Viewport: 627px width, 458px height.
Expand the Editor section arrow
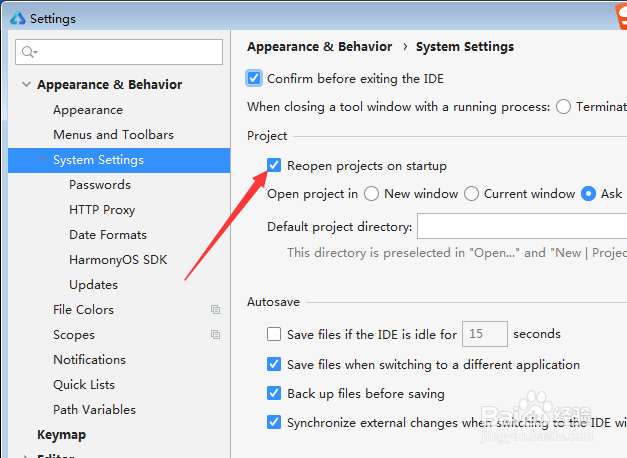(x=26, y=456)
